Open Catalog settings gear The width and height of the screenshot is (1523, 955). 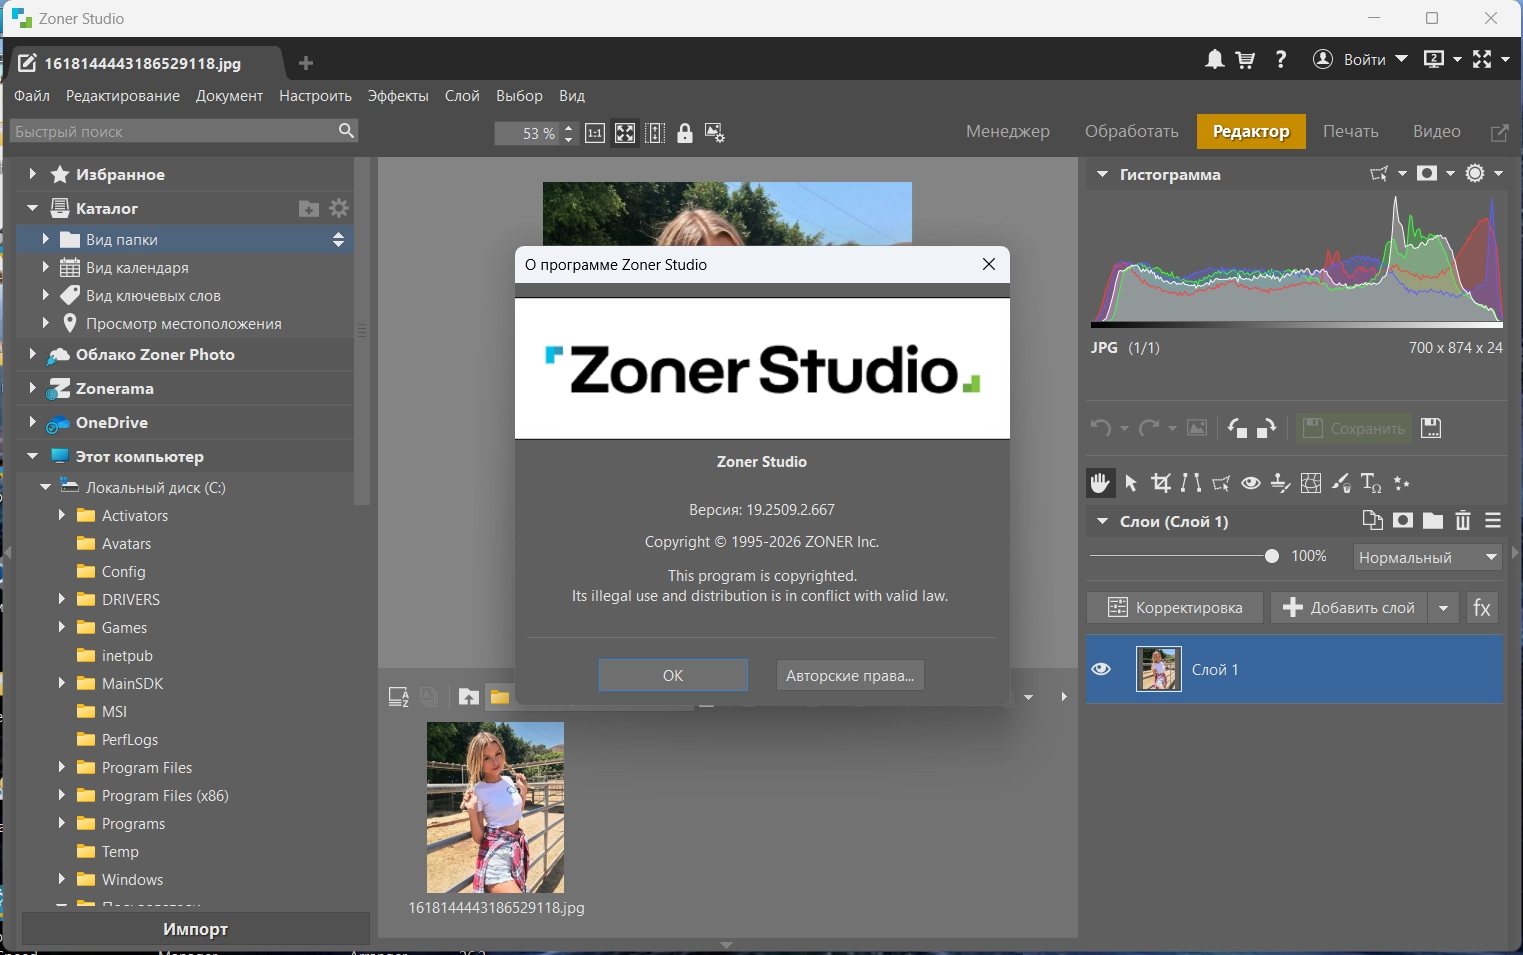339,208
